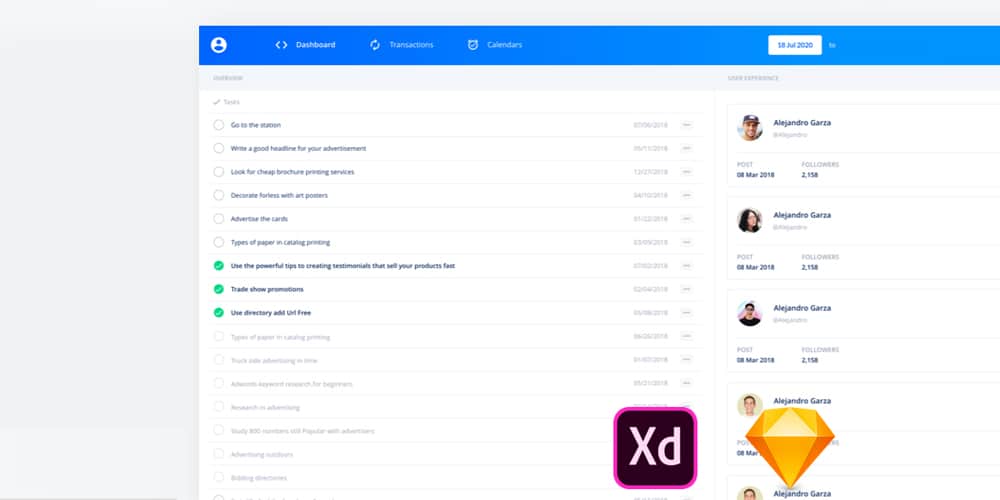The height and width of the screenshot is (500, 1000).
Task: Open more options for Write a good headline task
Action: [686, 149]
